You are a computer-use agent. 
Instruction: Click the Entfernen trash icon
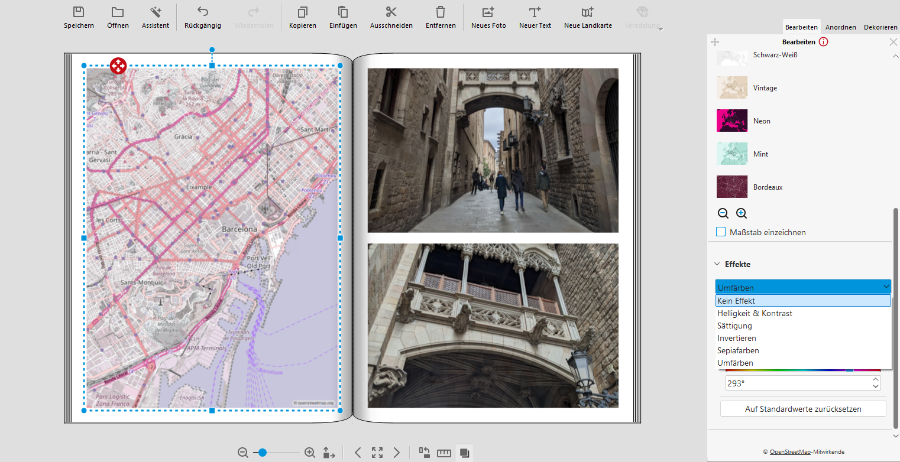(x=440, y=12)
